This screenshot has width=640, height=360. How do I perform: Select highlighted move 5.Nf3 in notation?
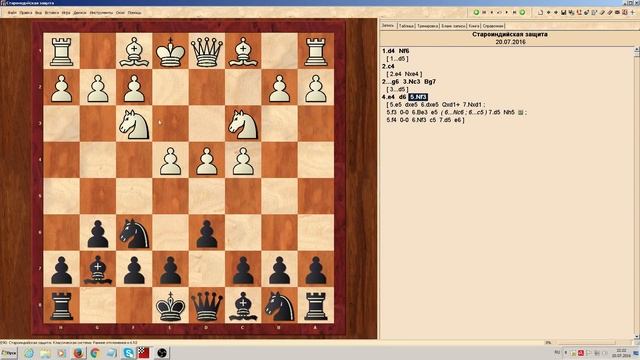point(418,97)
